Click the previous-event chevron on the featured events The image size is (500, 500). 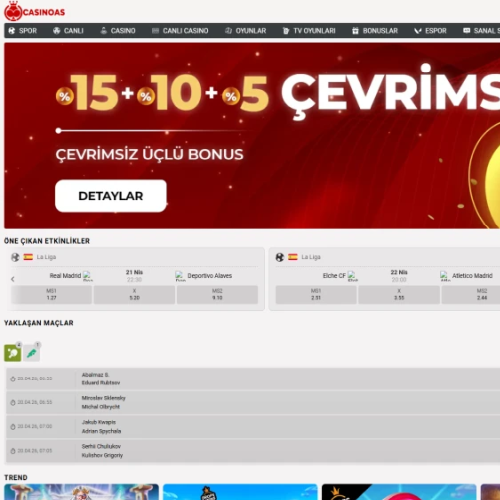click(x=13, y=279)
